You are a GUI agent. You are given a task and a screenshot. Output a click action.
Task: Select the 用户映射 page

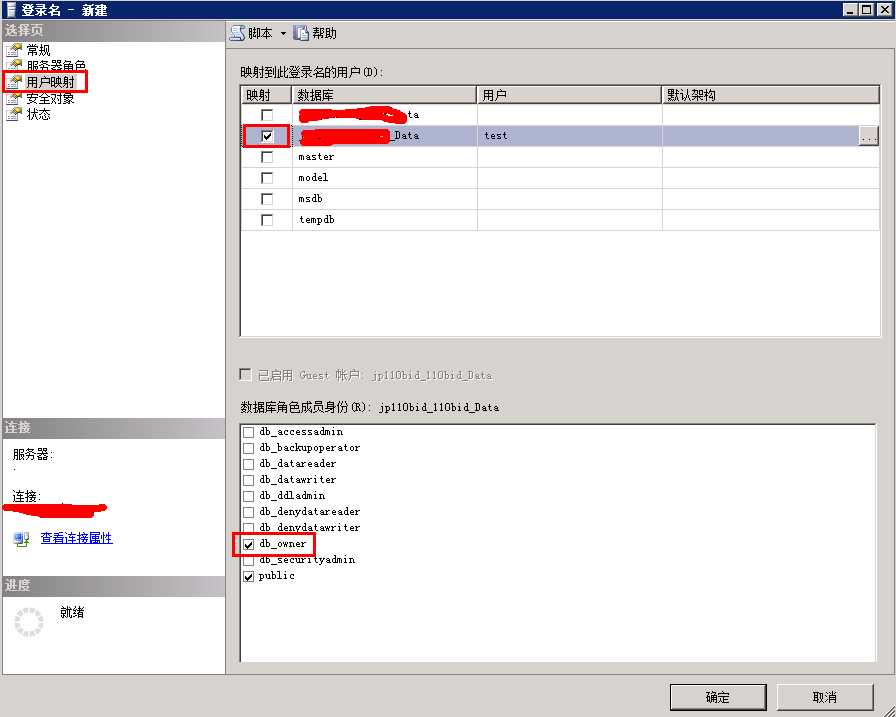(x=50, y=82)
